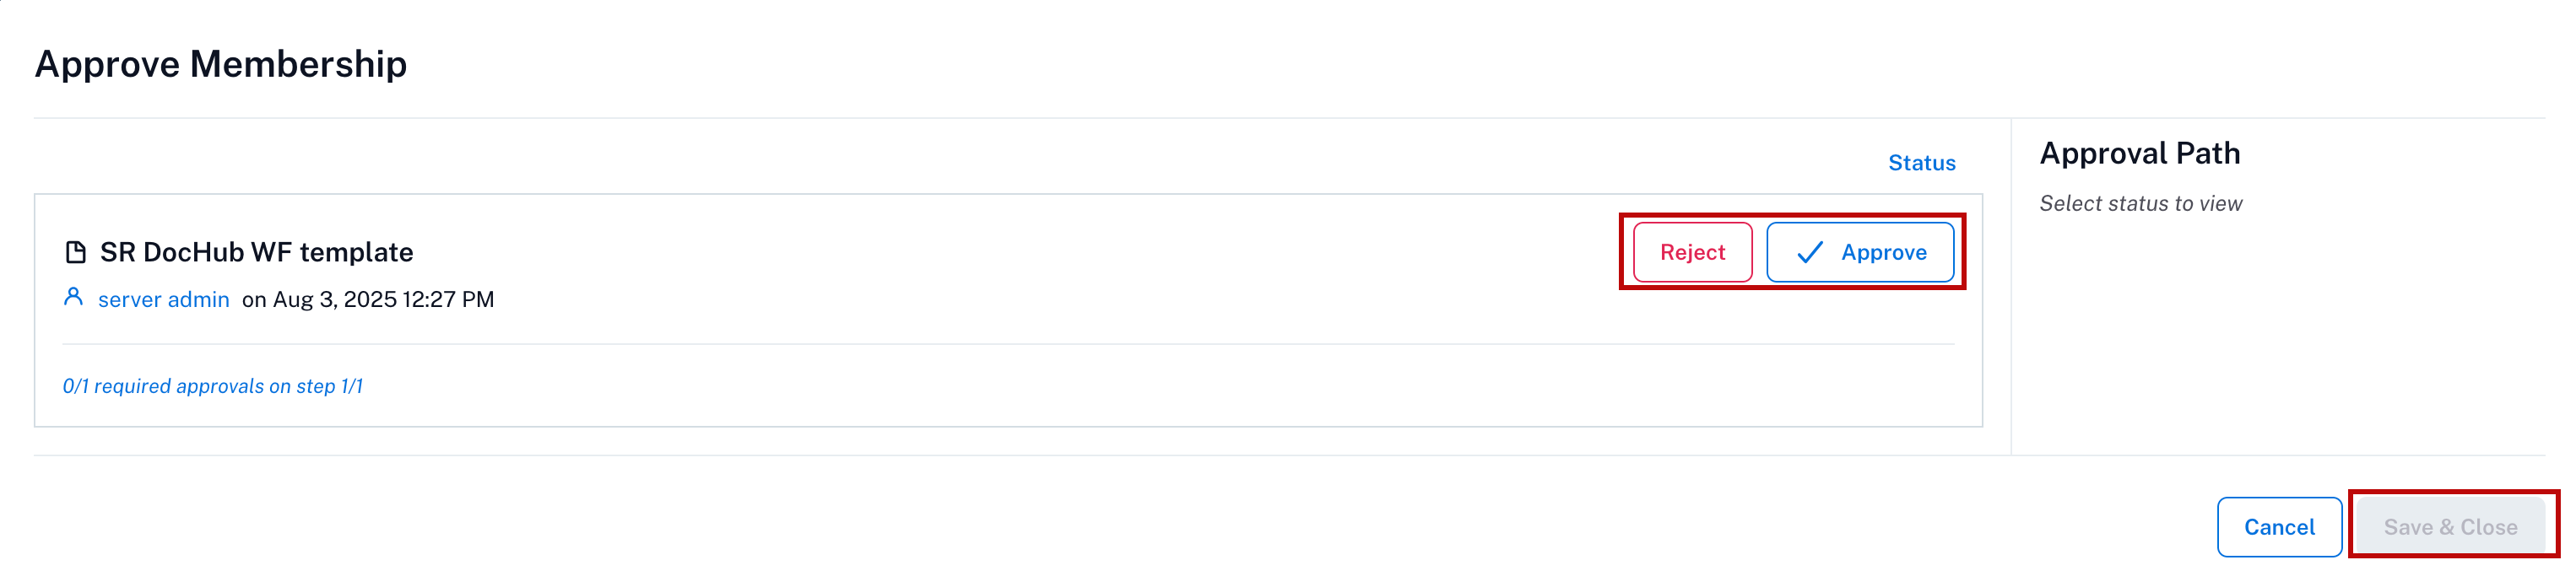The image size is (2576, 587).
Task: Approve the SR DocHub WF template membership
Action: coord(1860,252)
